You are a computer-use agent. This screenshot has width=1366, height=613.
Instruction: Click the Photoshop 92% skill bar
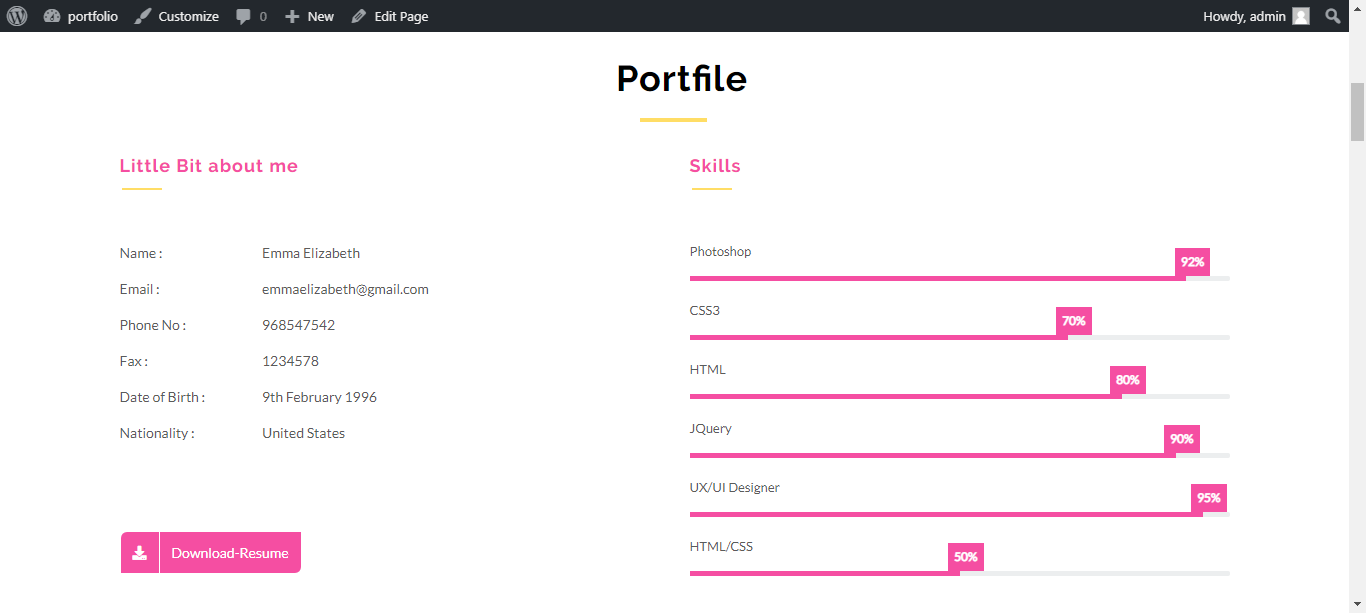[x=960, y=278]
